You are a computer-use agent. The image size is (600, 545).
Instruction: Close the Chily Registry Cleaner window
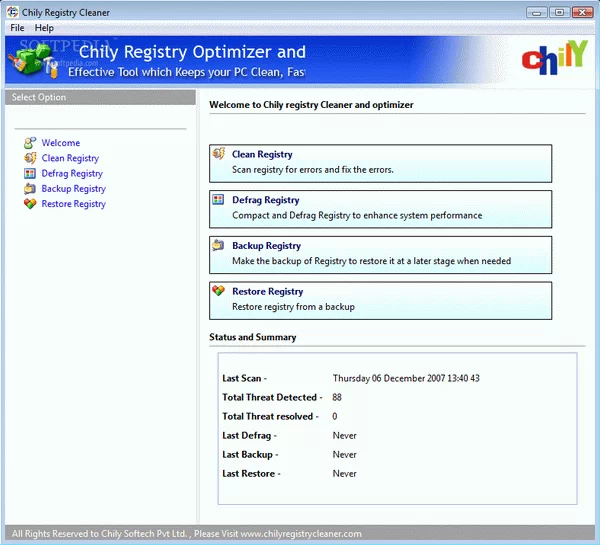[582, 13]
